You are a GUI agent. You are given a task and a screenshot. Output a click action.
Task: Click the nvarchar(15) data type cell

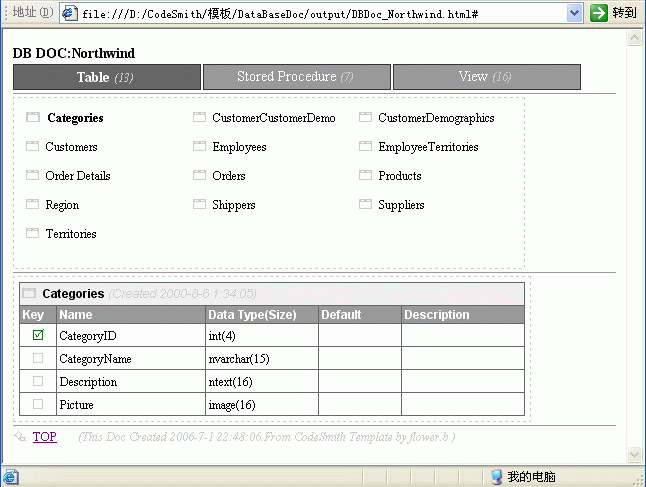262,358
